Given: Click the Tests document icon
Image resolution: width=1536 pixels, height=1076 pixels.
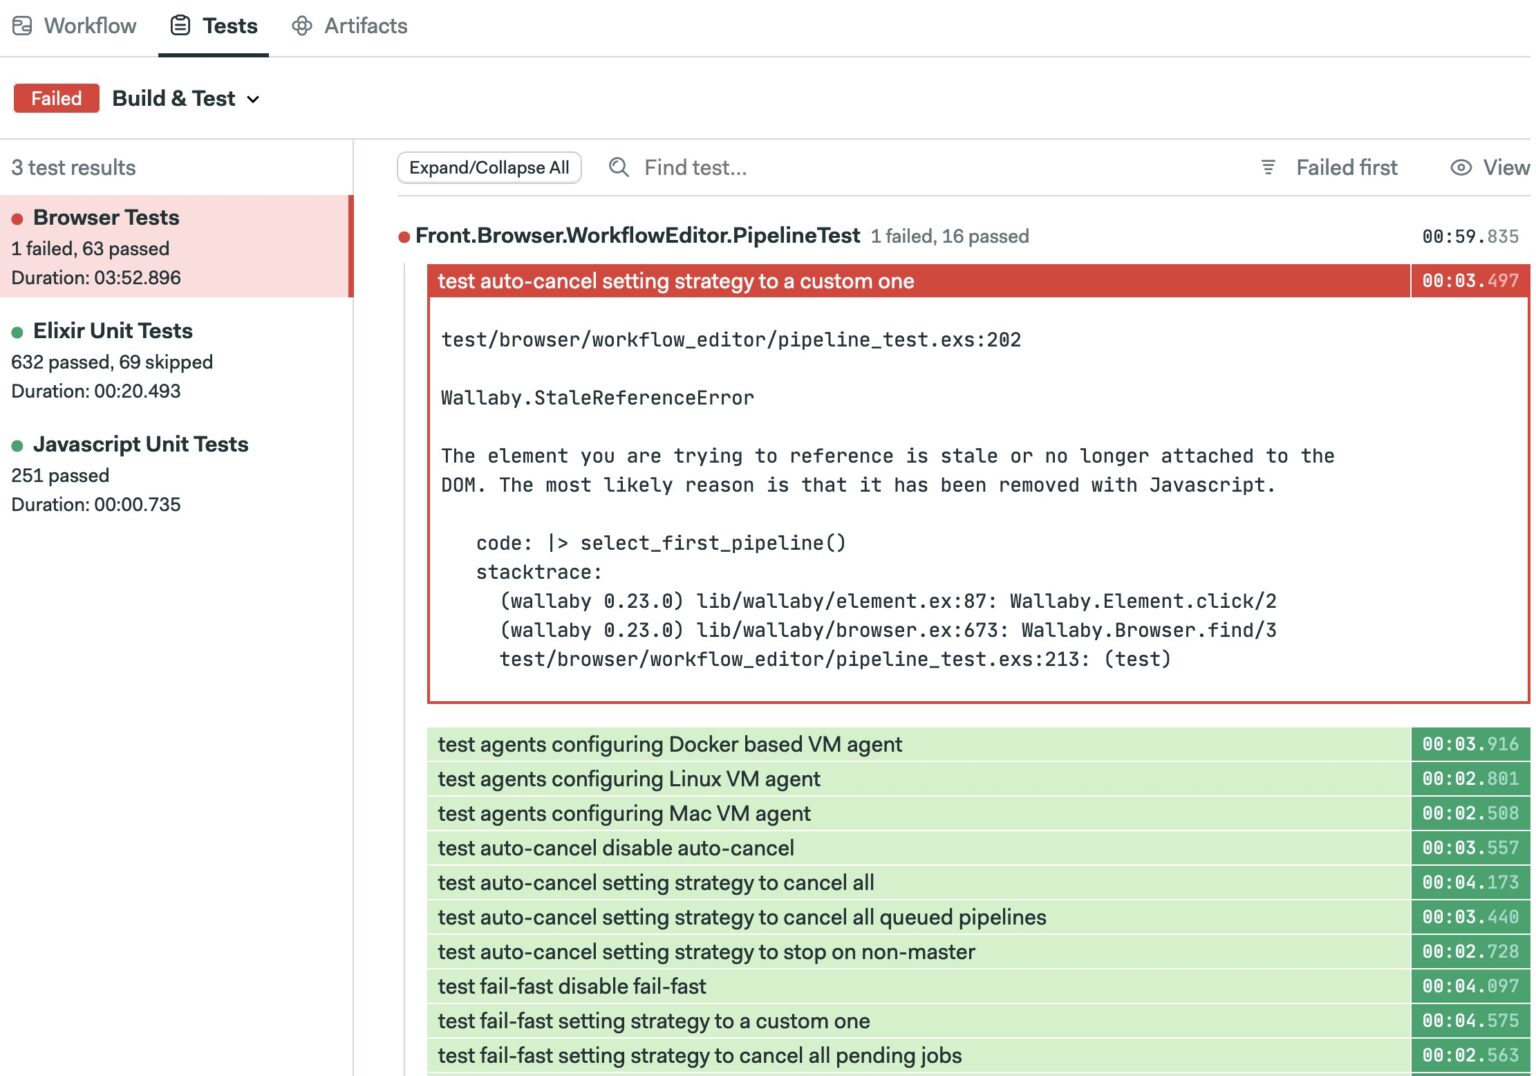Looking at the screenshot, I should coord(178,25).
